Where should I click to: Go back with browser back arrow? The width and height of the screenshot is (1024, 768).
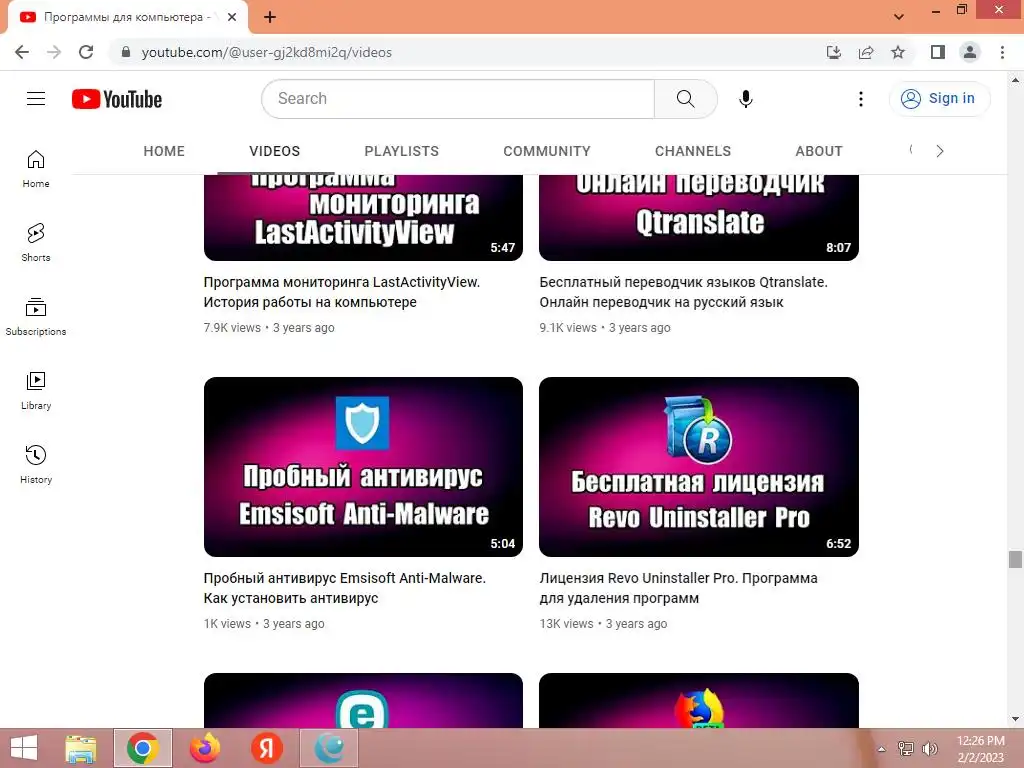pos(22,52)
